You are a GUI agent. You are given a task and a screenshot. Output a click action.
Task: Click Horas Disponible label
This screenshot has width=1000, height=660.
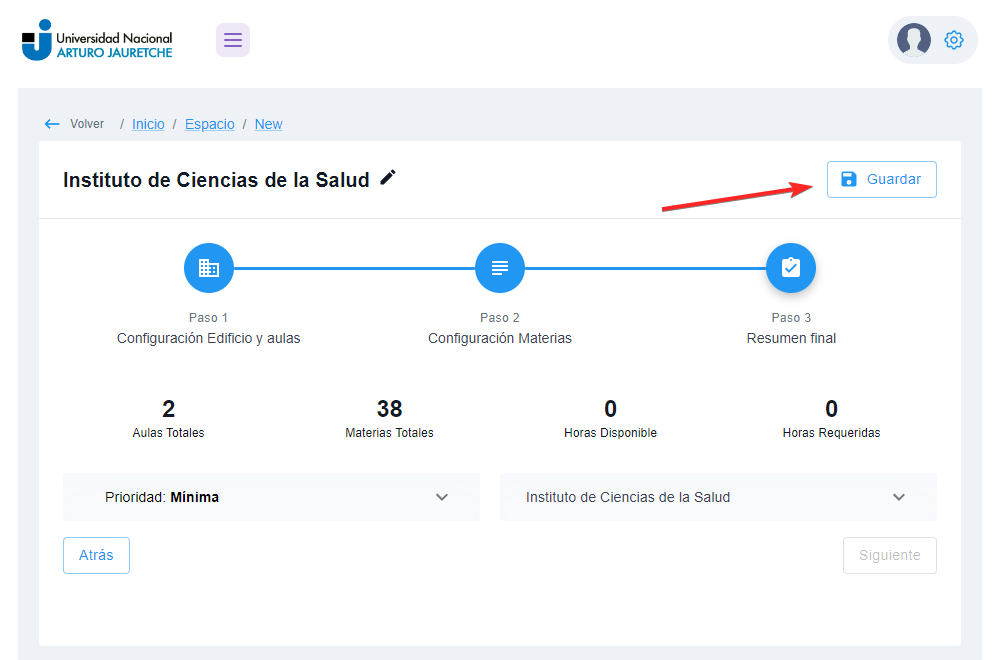click(610, 433)
